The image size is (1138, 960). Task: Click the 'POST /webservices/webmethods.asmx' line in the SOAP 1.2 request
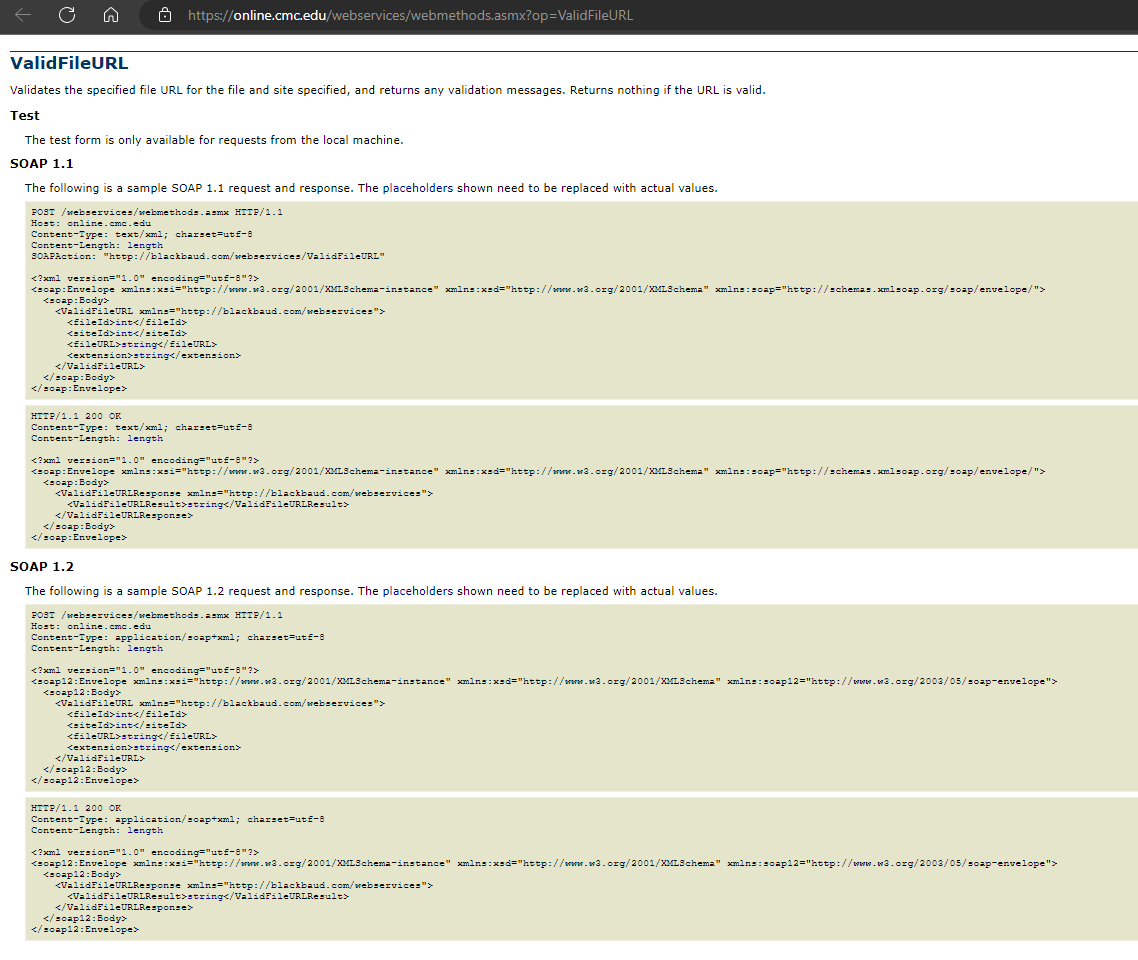tap(157, 615)
